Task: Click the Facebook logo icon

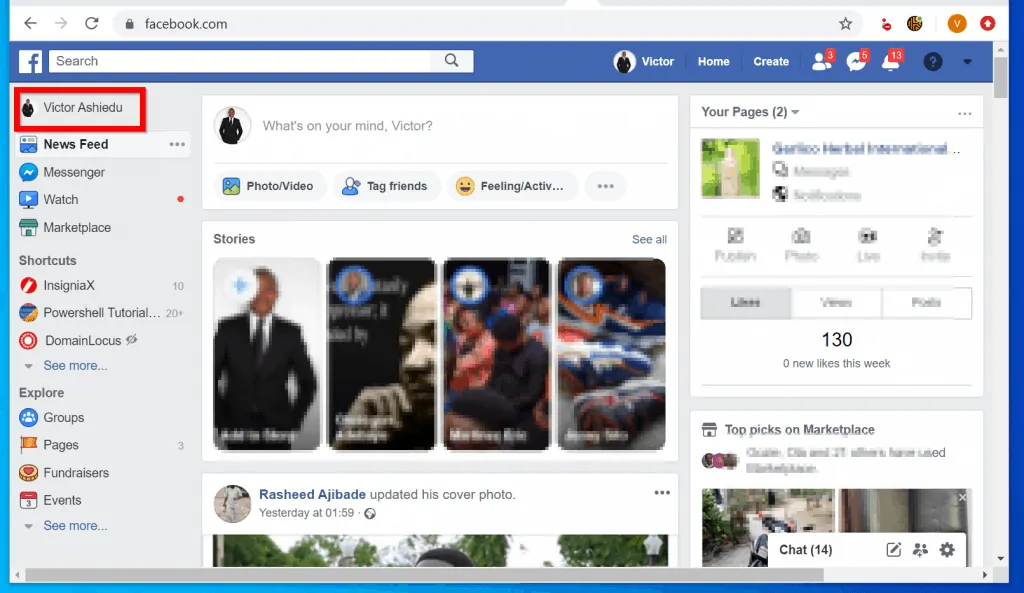Action: pyautogui.click(x=30, y=61)
